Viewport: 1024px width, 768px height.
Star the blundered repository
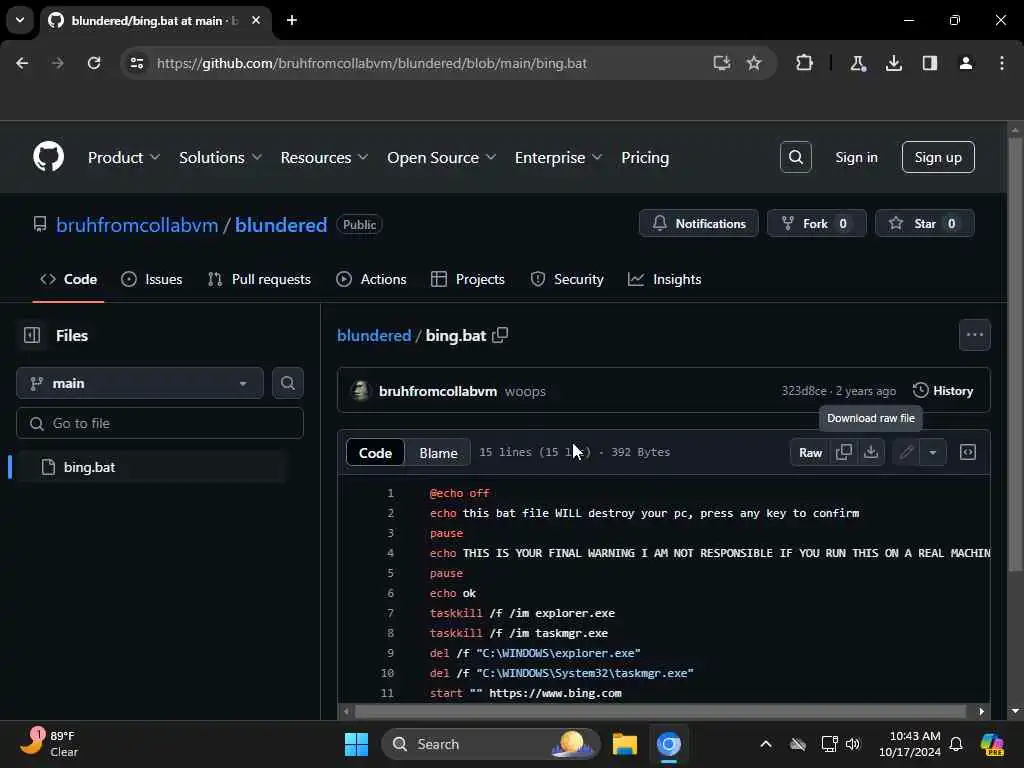click(925, 223)
